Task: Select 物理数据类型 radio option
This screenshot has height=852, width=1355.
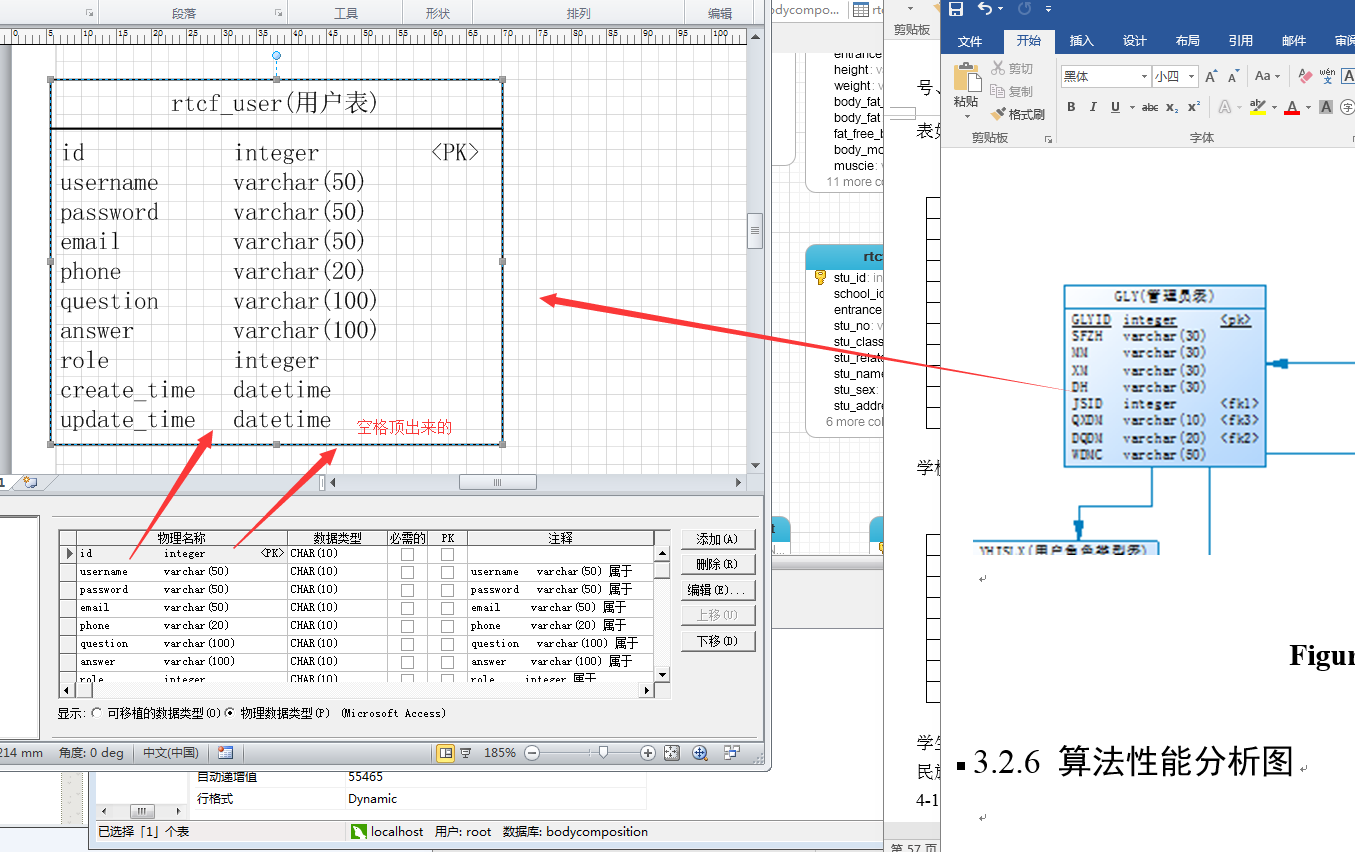Action: pyautogui.click(x=230, y=713)
